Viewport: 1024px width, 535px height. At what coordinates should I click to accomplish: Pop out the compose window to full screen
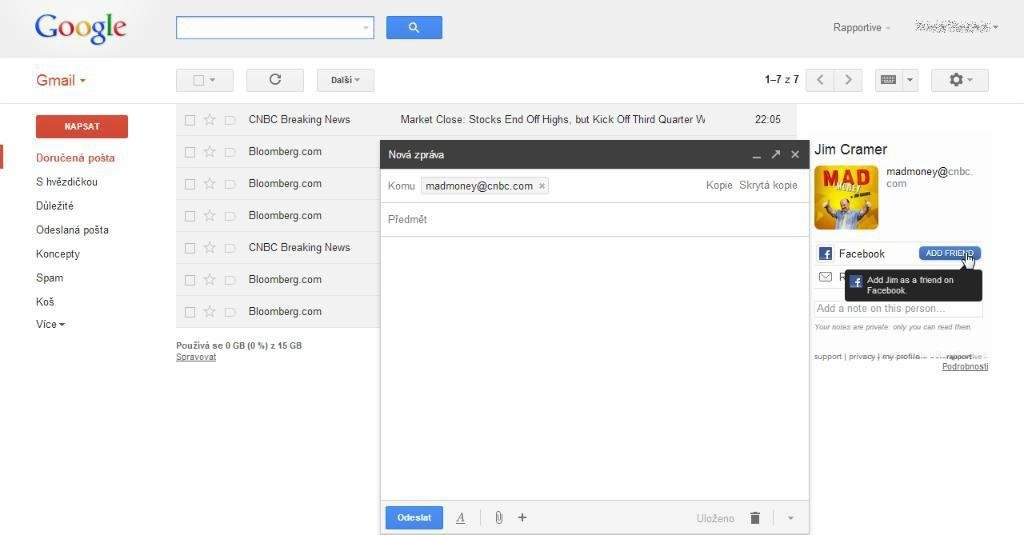[x=775, y=155]
